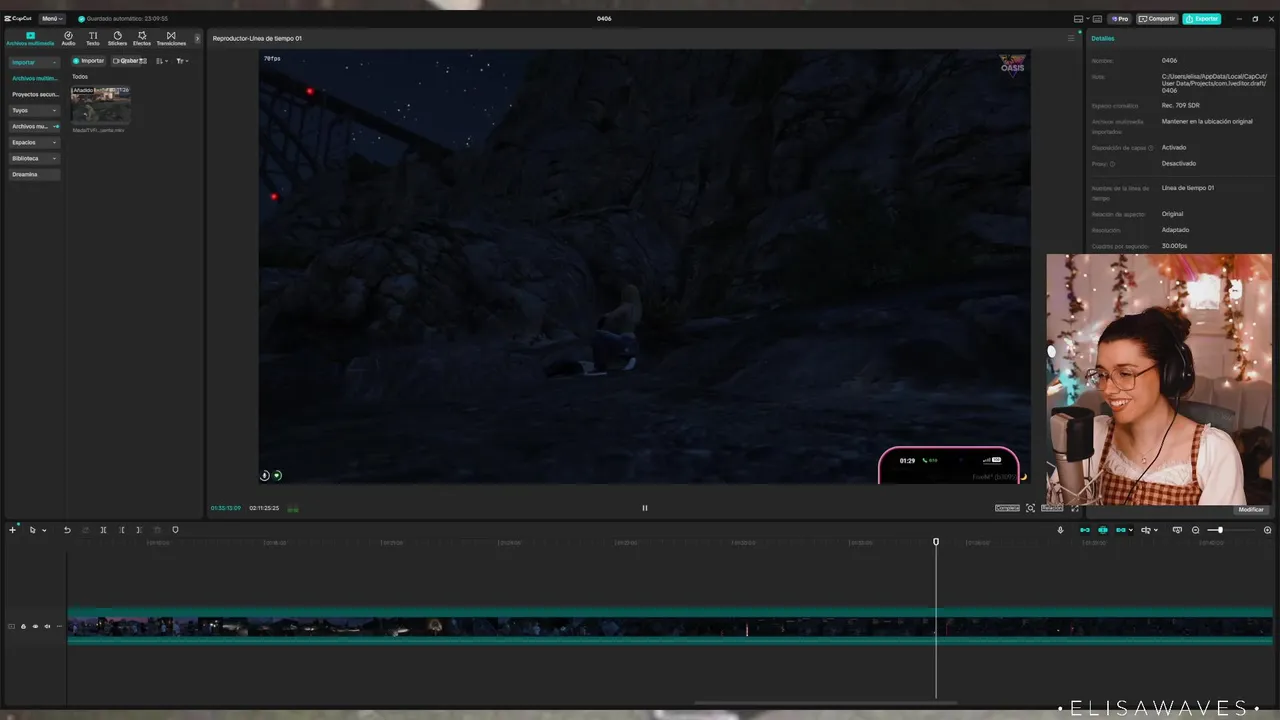This screenshot has width=1280, height=720.
Task: Click the video clip on the timeline
Action: (670, 626)
